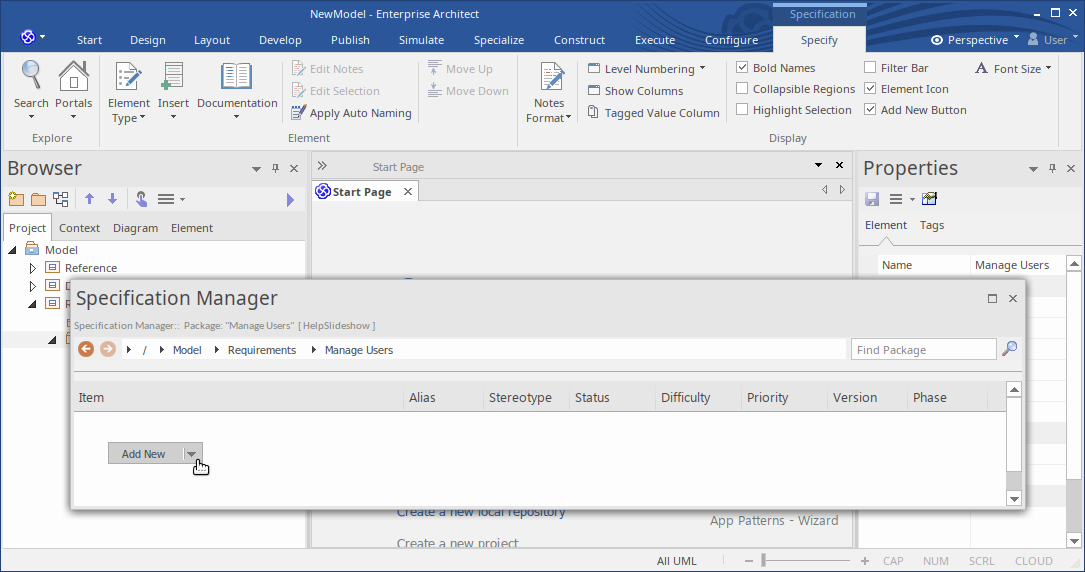Close the Start Page tab
1085x572 pixels.
click(x=408, y=192)
